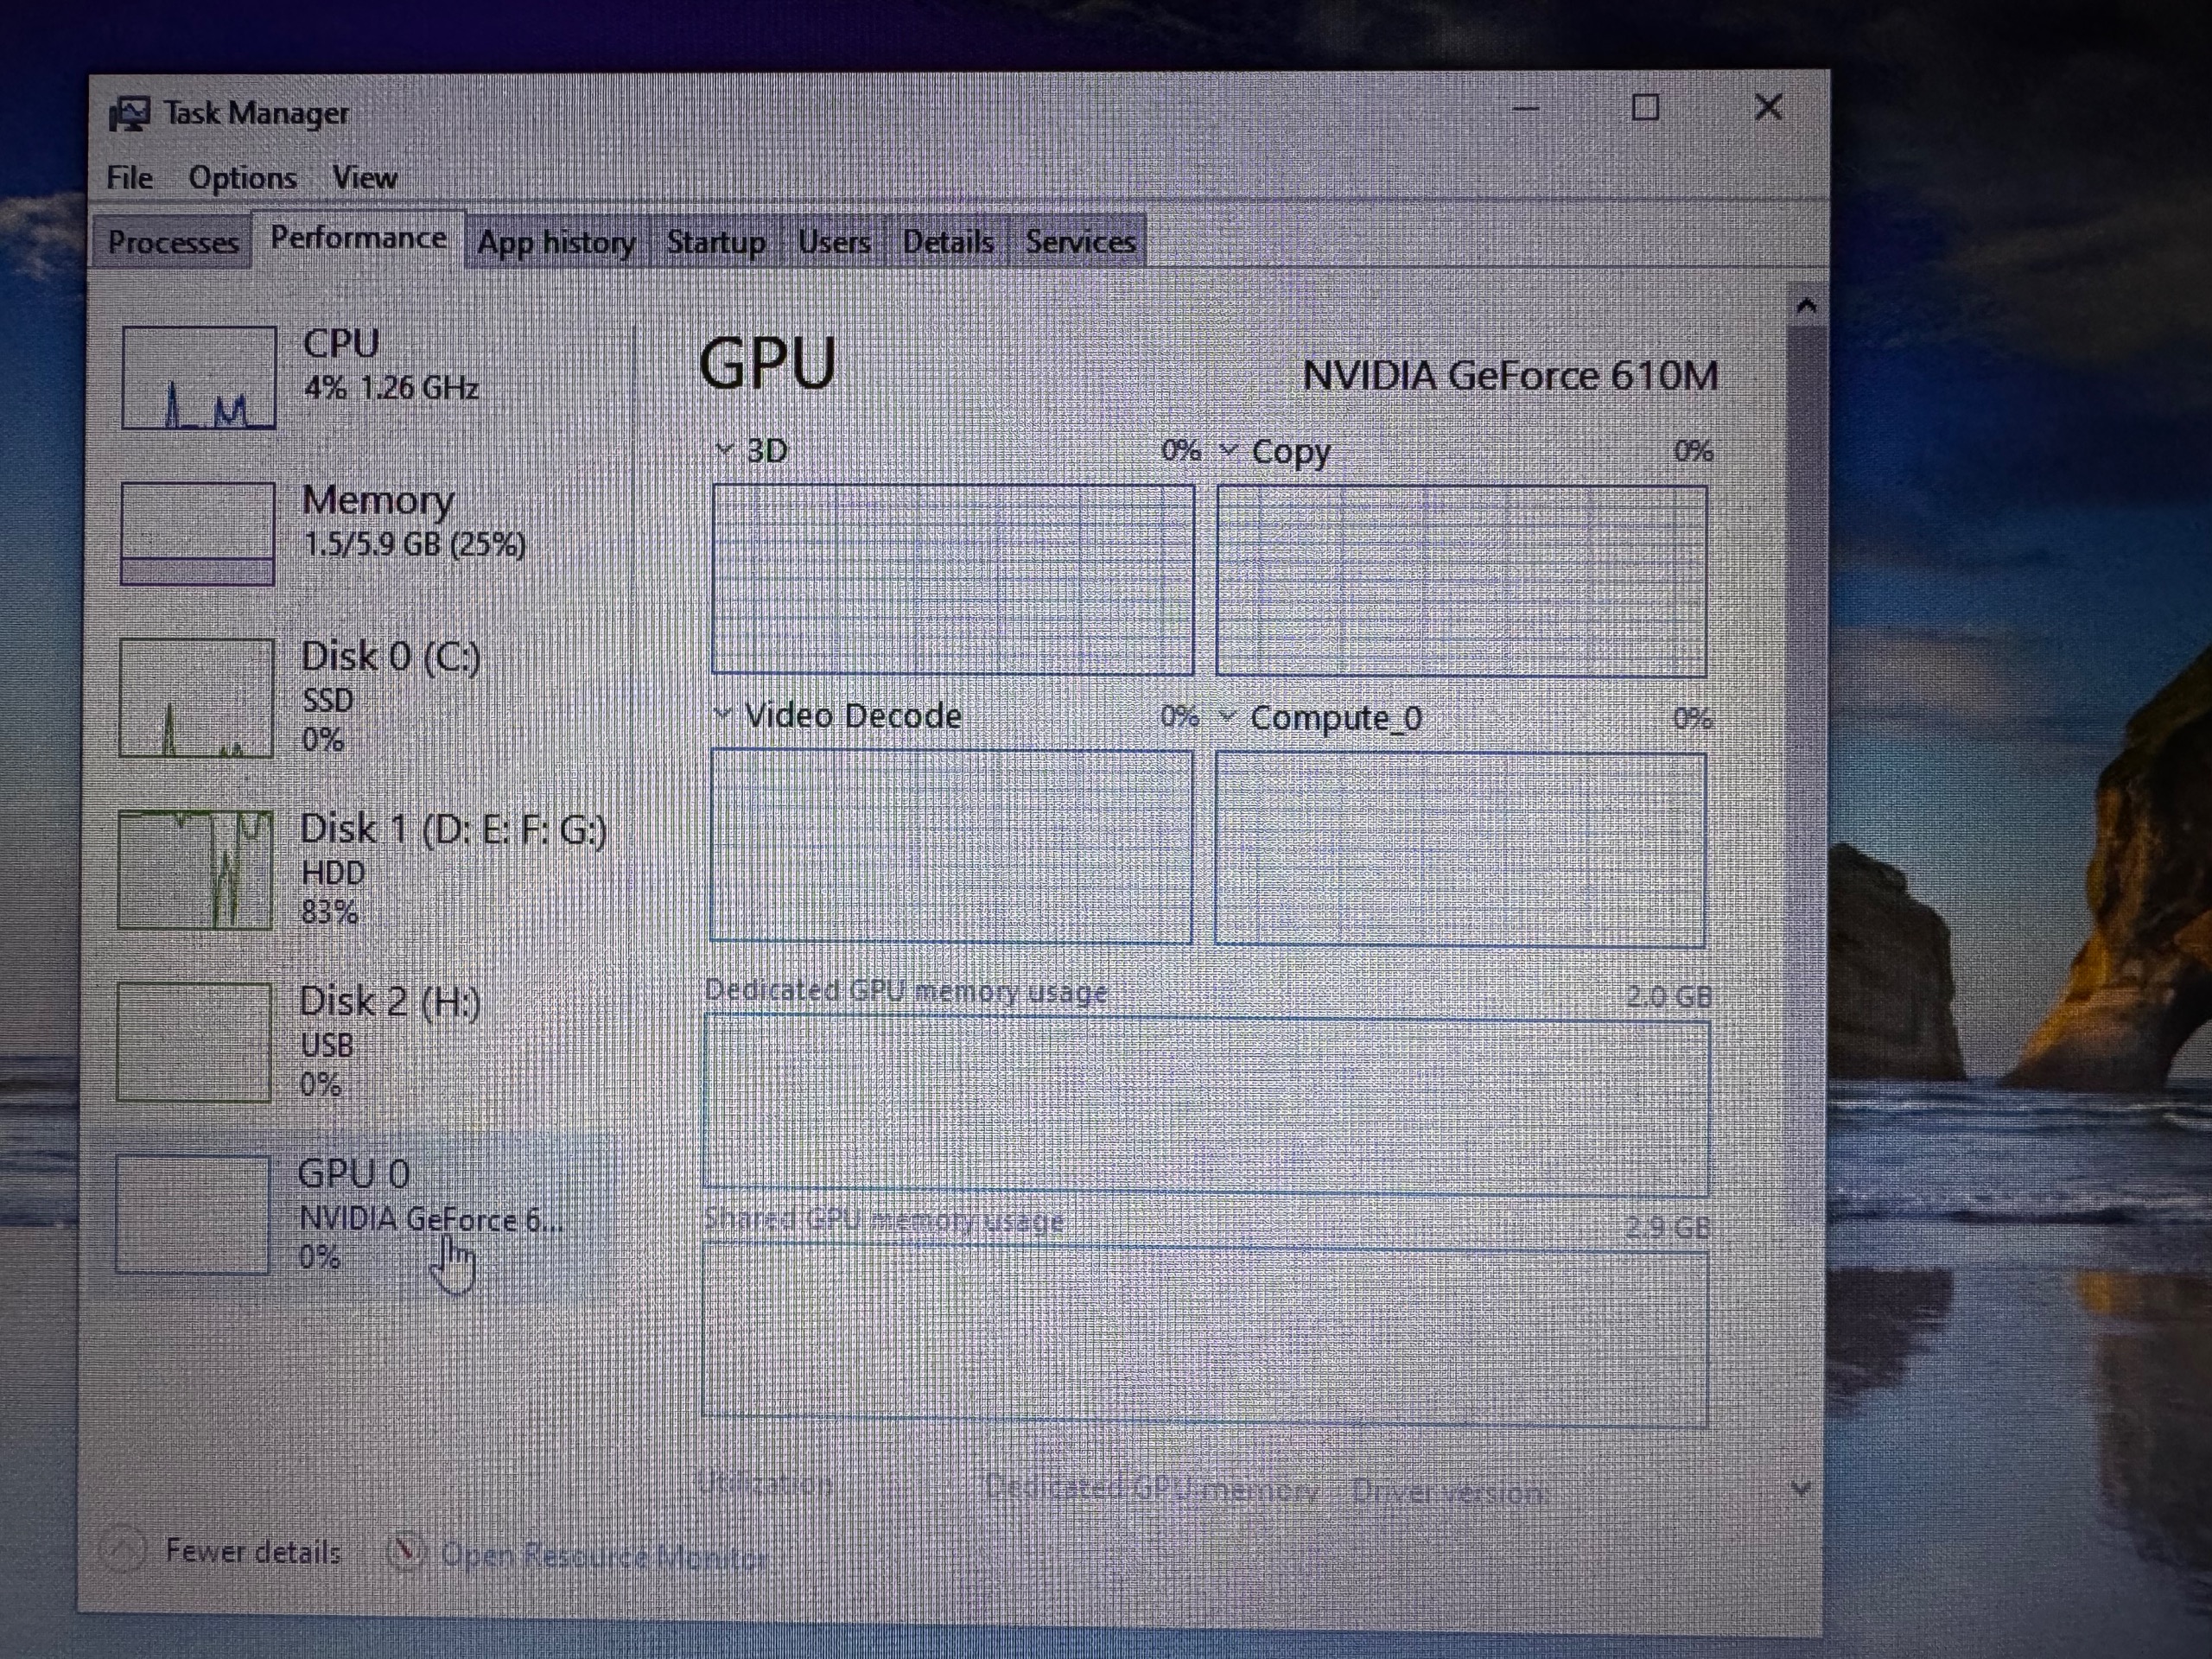Open the Details tab
Image resolution: width=2212 pixels, height=1659 pixels.
[948, 242]
